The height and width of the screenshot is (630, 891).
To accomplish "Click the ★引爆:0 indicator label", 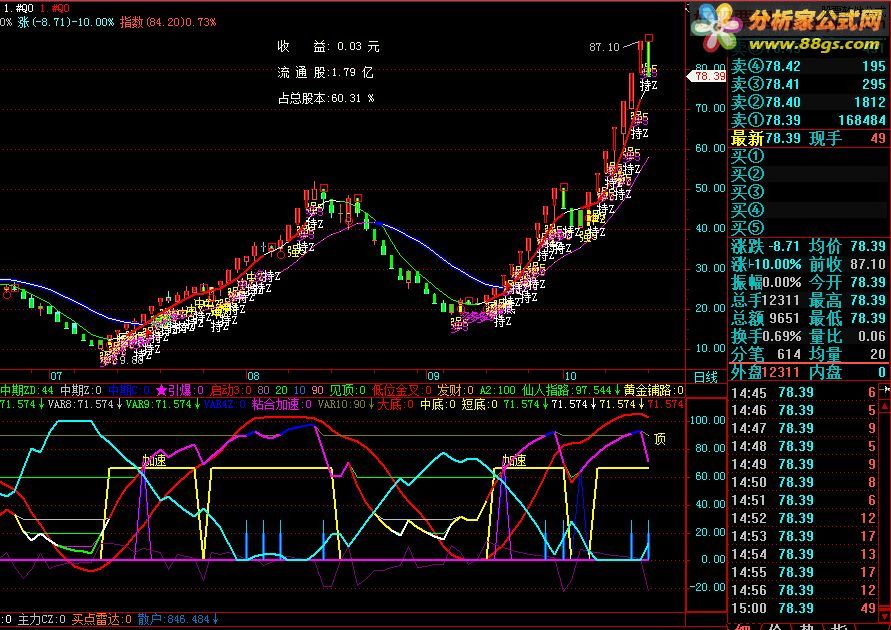I will (x=180, y=390).
